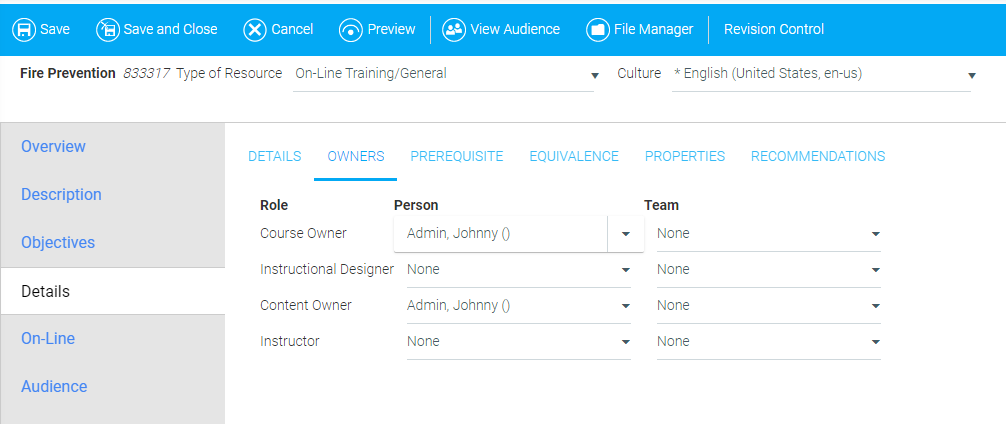Screen dimensions: 1006x424
Task: Open Overview in sidebar
Action: pyautogui.click(x=54, y=147)
